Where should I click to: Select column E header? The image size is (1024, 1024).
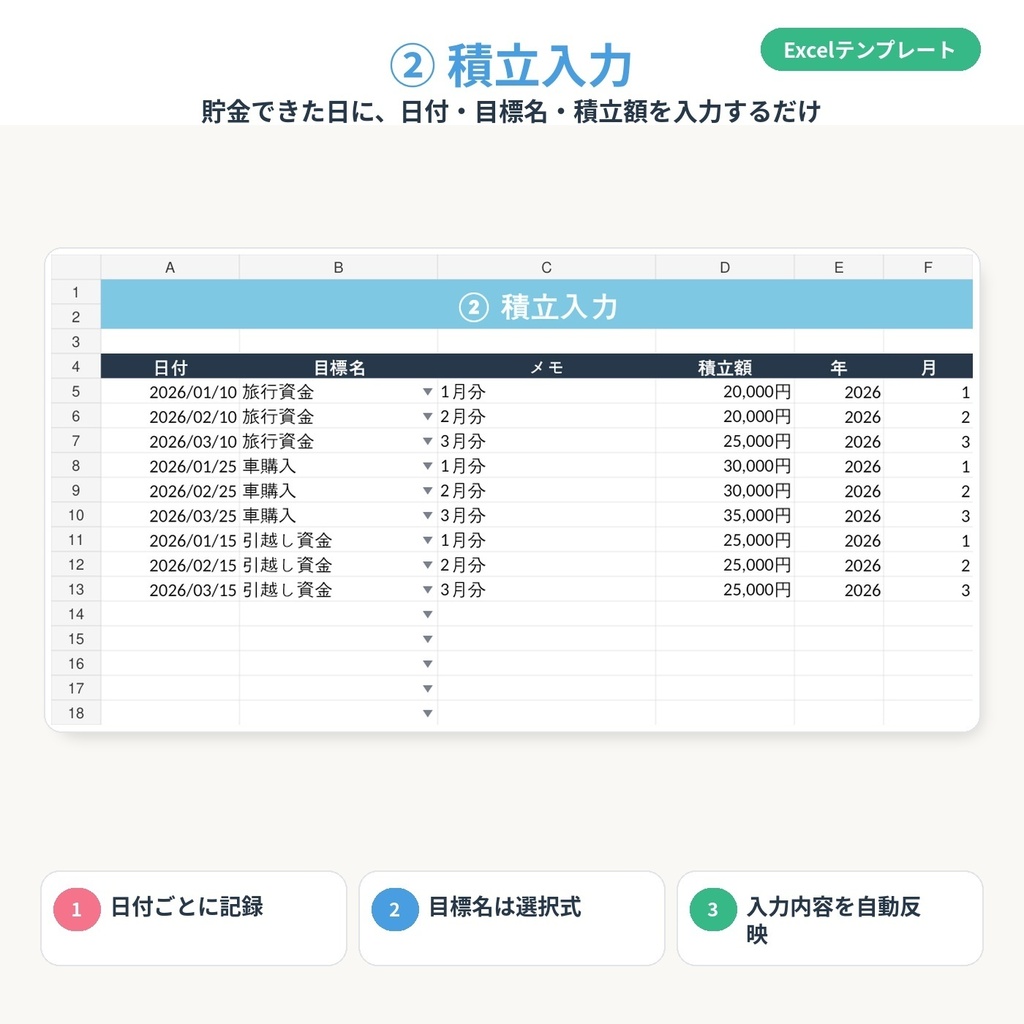[x=839, y=268]
